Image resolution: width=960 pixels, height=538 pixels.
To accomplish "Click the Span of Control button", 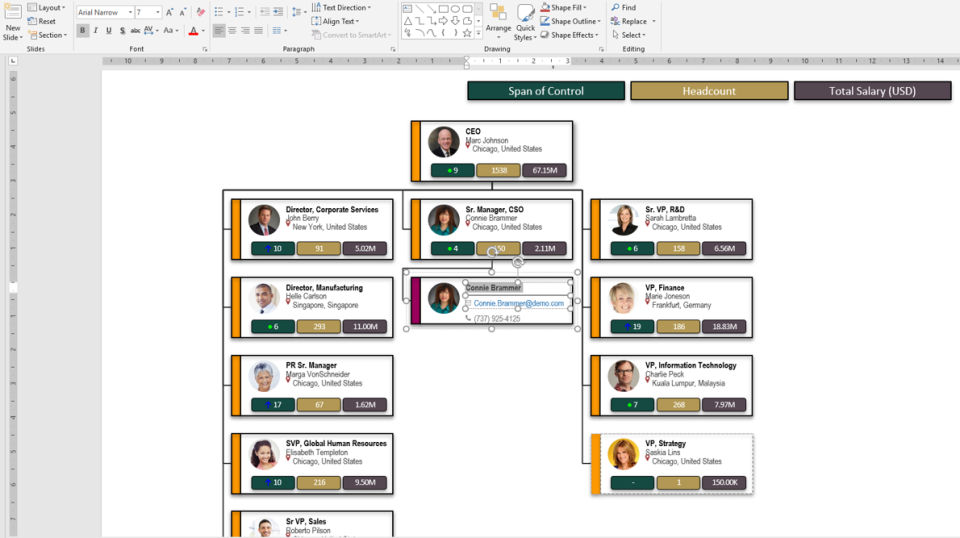I will [x=546, y=91].
